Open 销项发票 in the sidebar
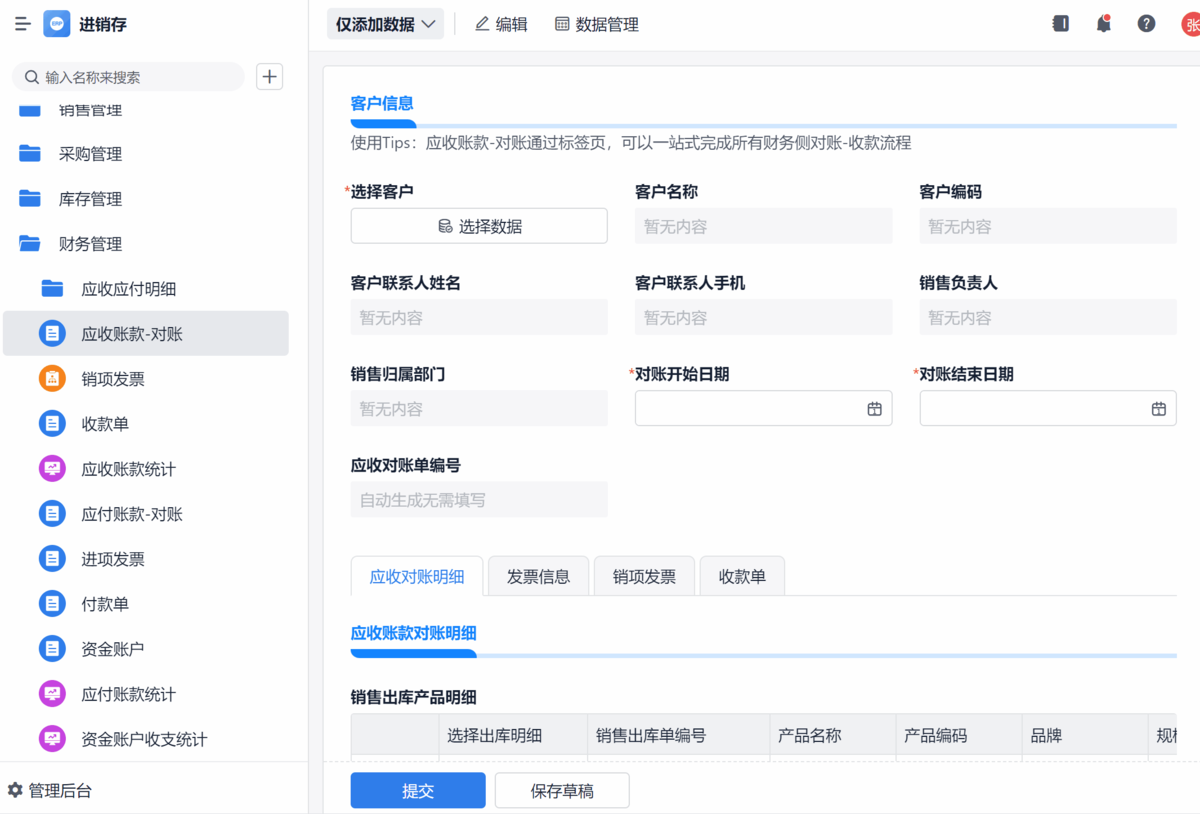The width and height of the screenshot is (1200, 814). coord(112,379)
